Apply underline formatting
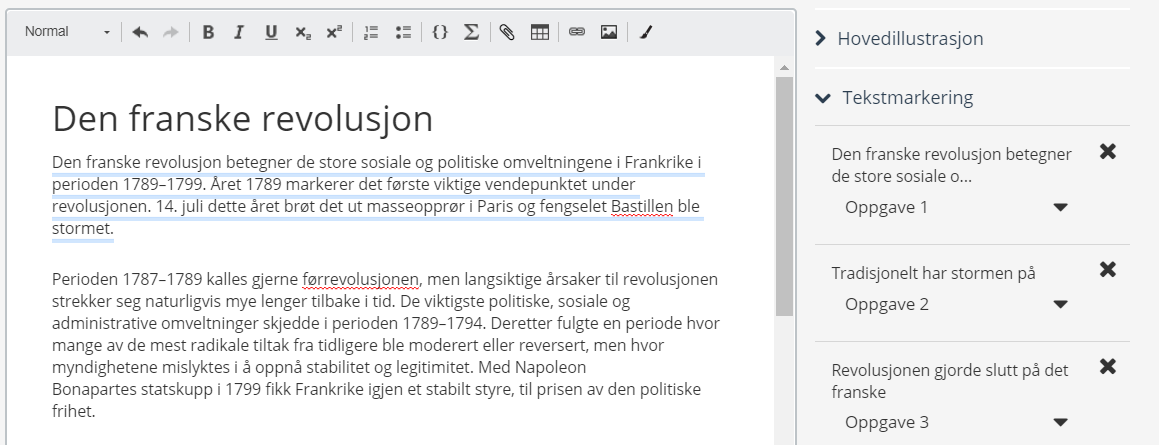This screenshot has width=1159, height=445. click(x=271, y=32)
